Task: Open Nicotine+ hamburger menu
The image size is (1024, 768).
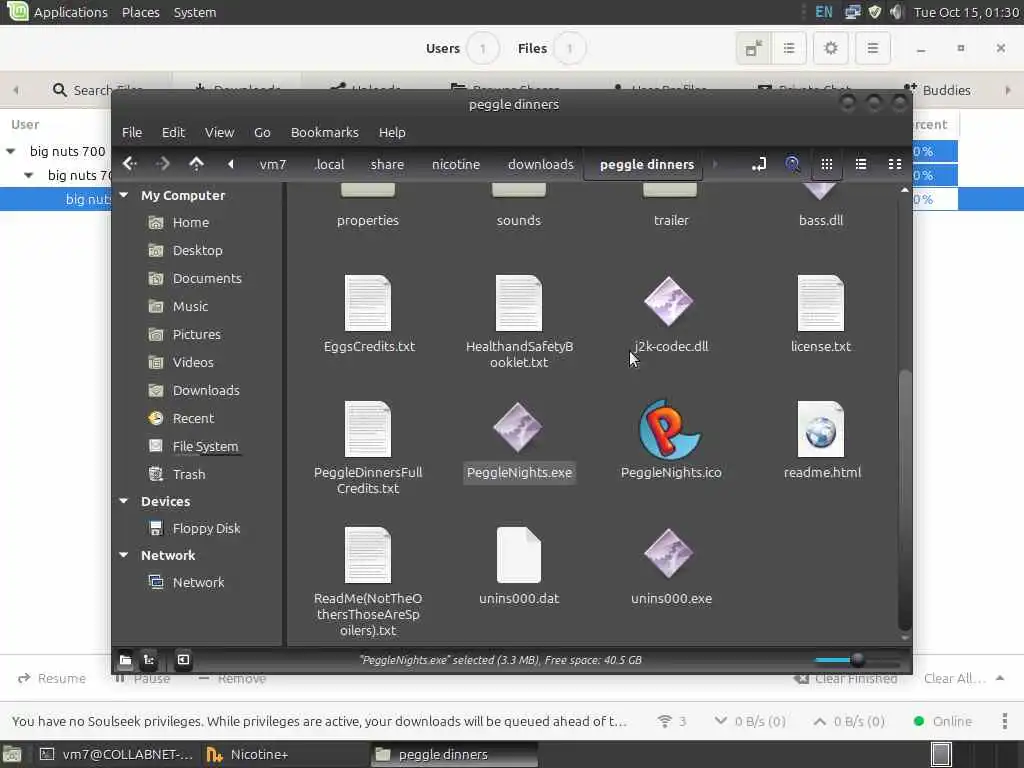Action: 872,48
